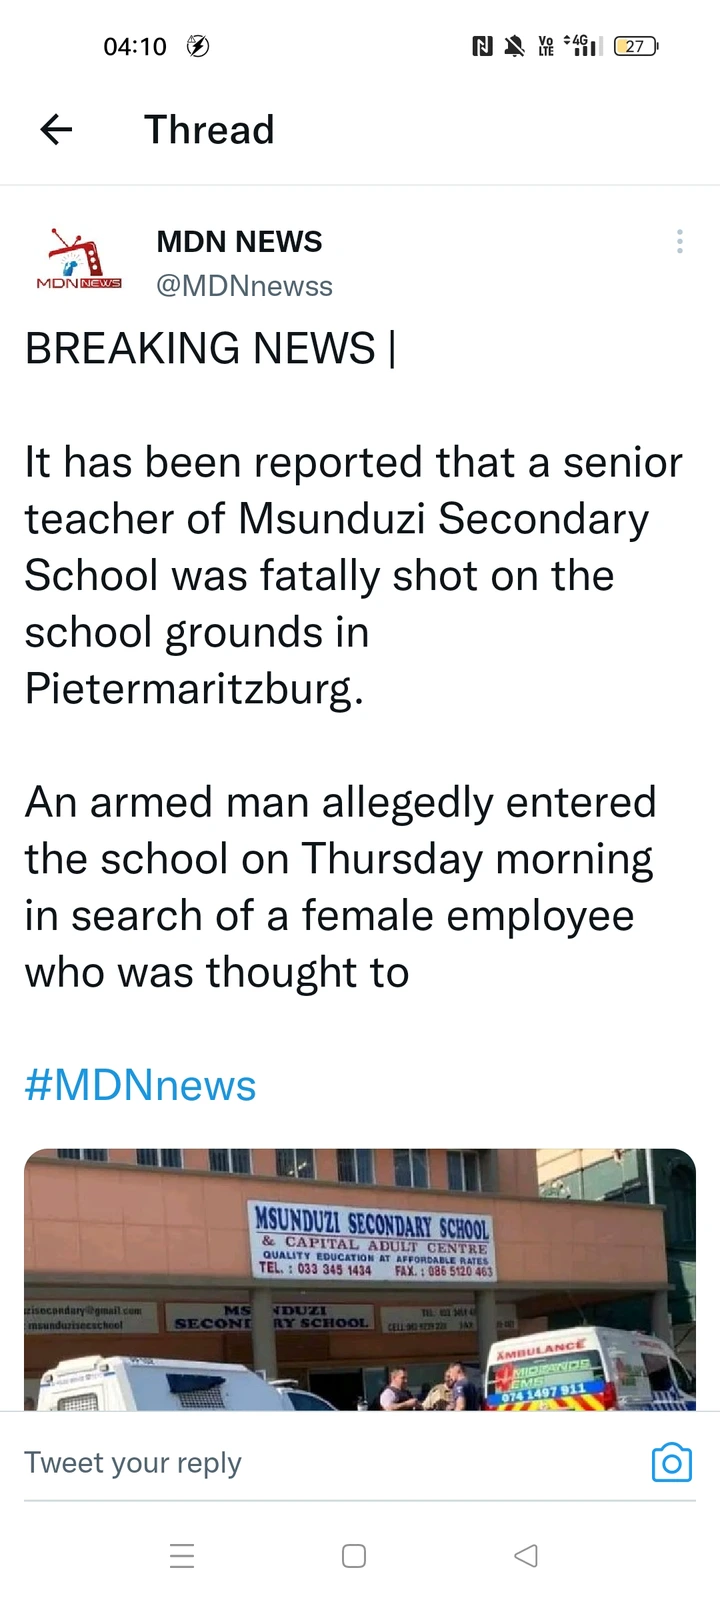Open the @MDNnewss handle
Viewport: 720px width, 1600px height.
point(244,286)
